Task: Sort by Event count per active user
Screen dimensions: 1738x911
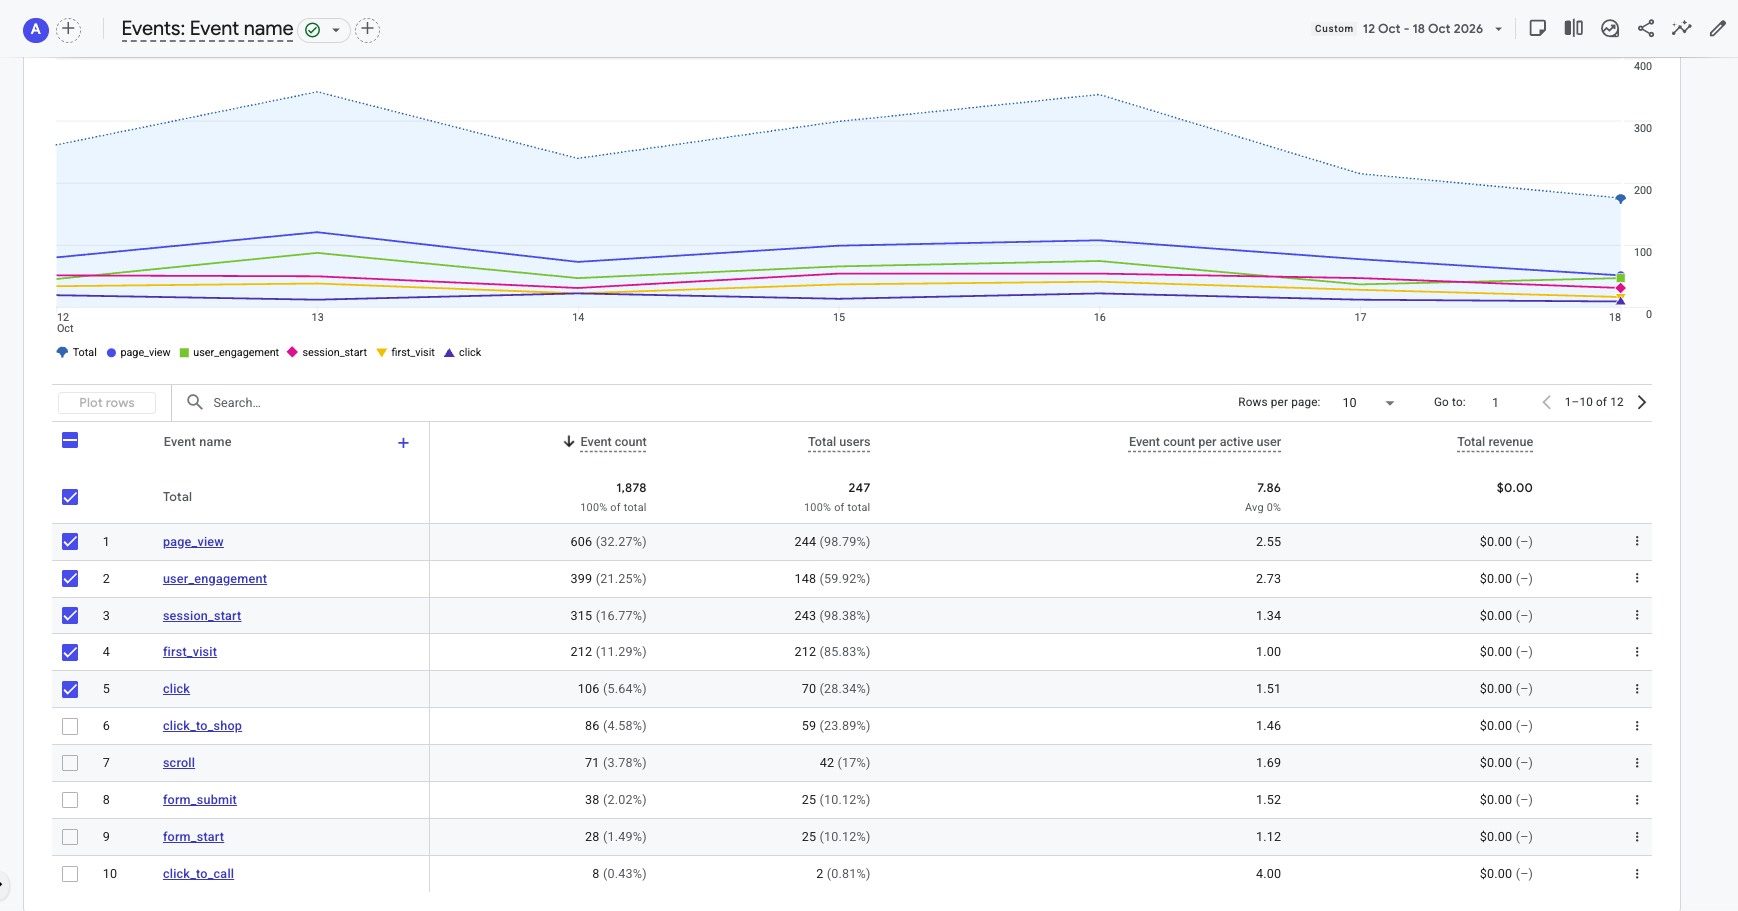Action: click(1205, 442)
